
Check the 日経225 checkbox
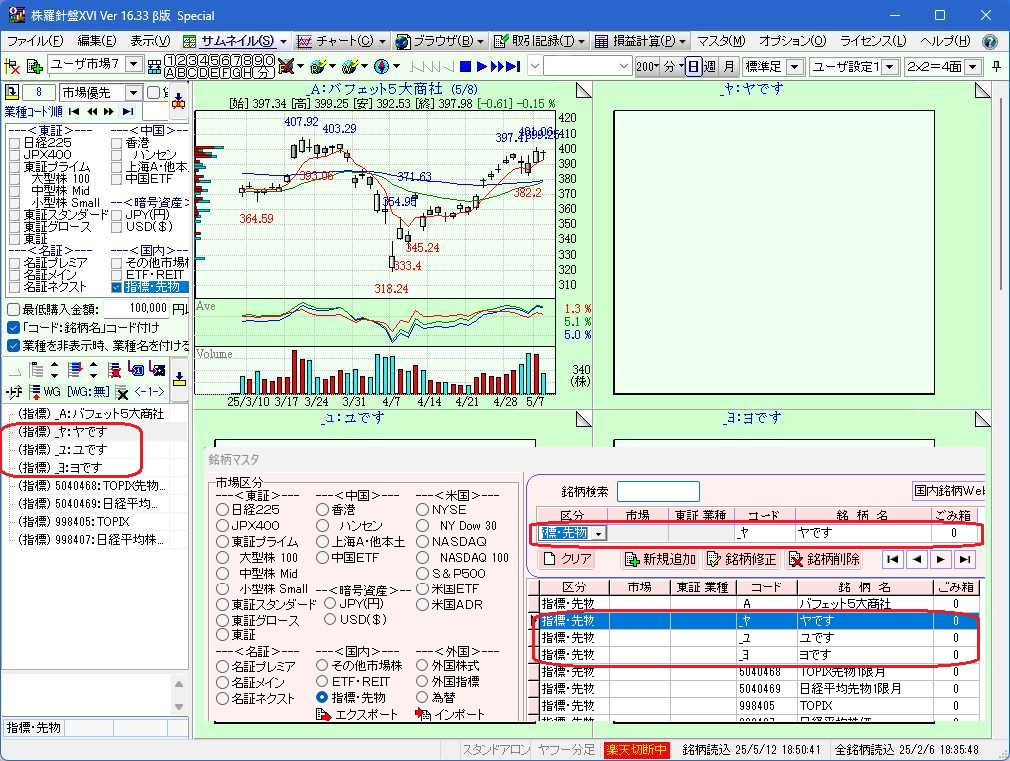tap(15, 143)
